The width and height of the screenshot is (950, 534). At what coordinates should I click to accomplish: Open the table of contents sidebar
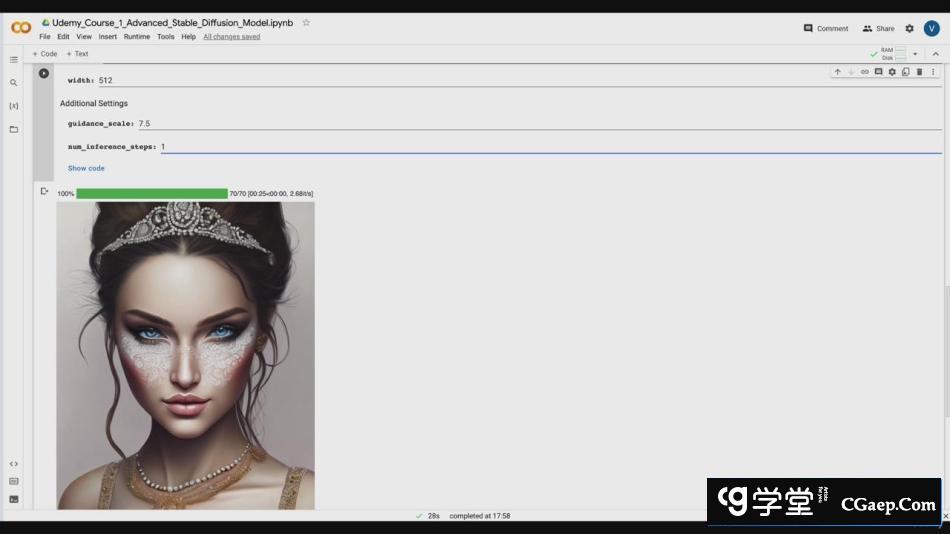click(14, 60)
